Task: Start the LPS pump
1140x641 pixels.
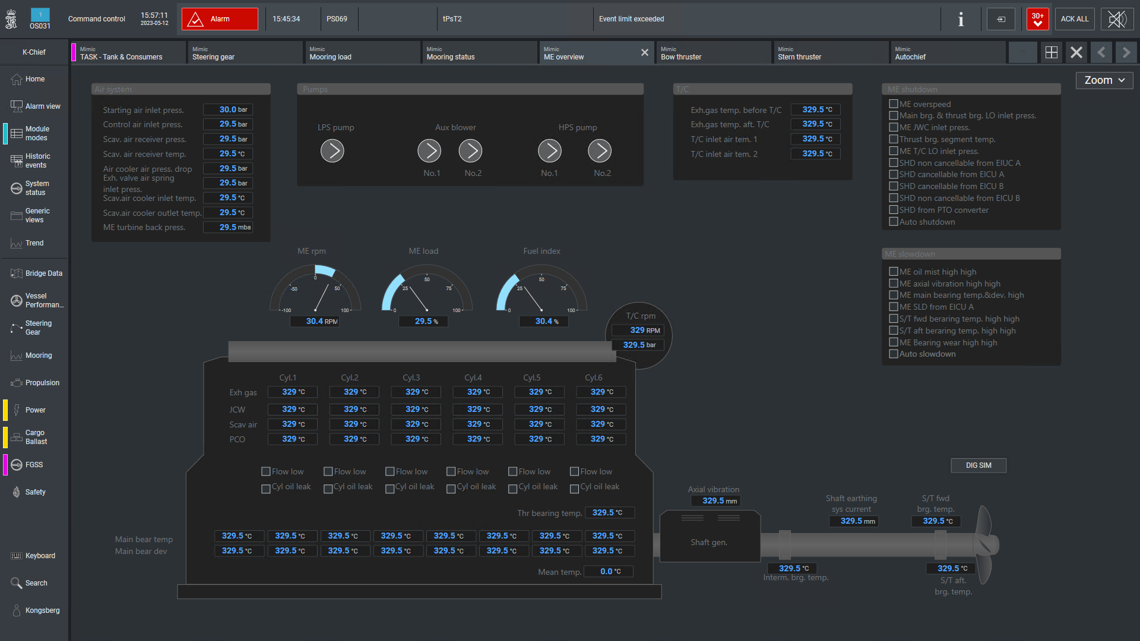Action: click(x=332, y=151)
